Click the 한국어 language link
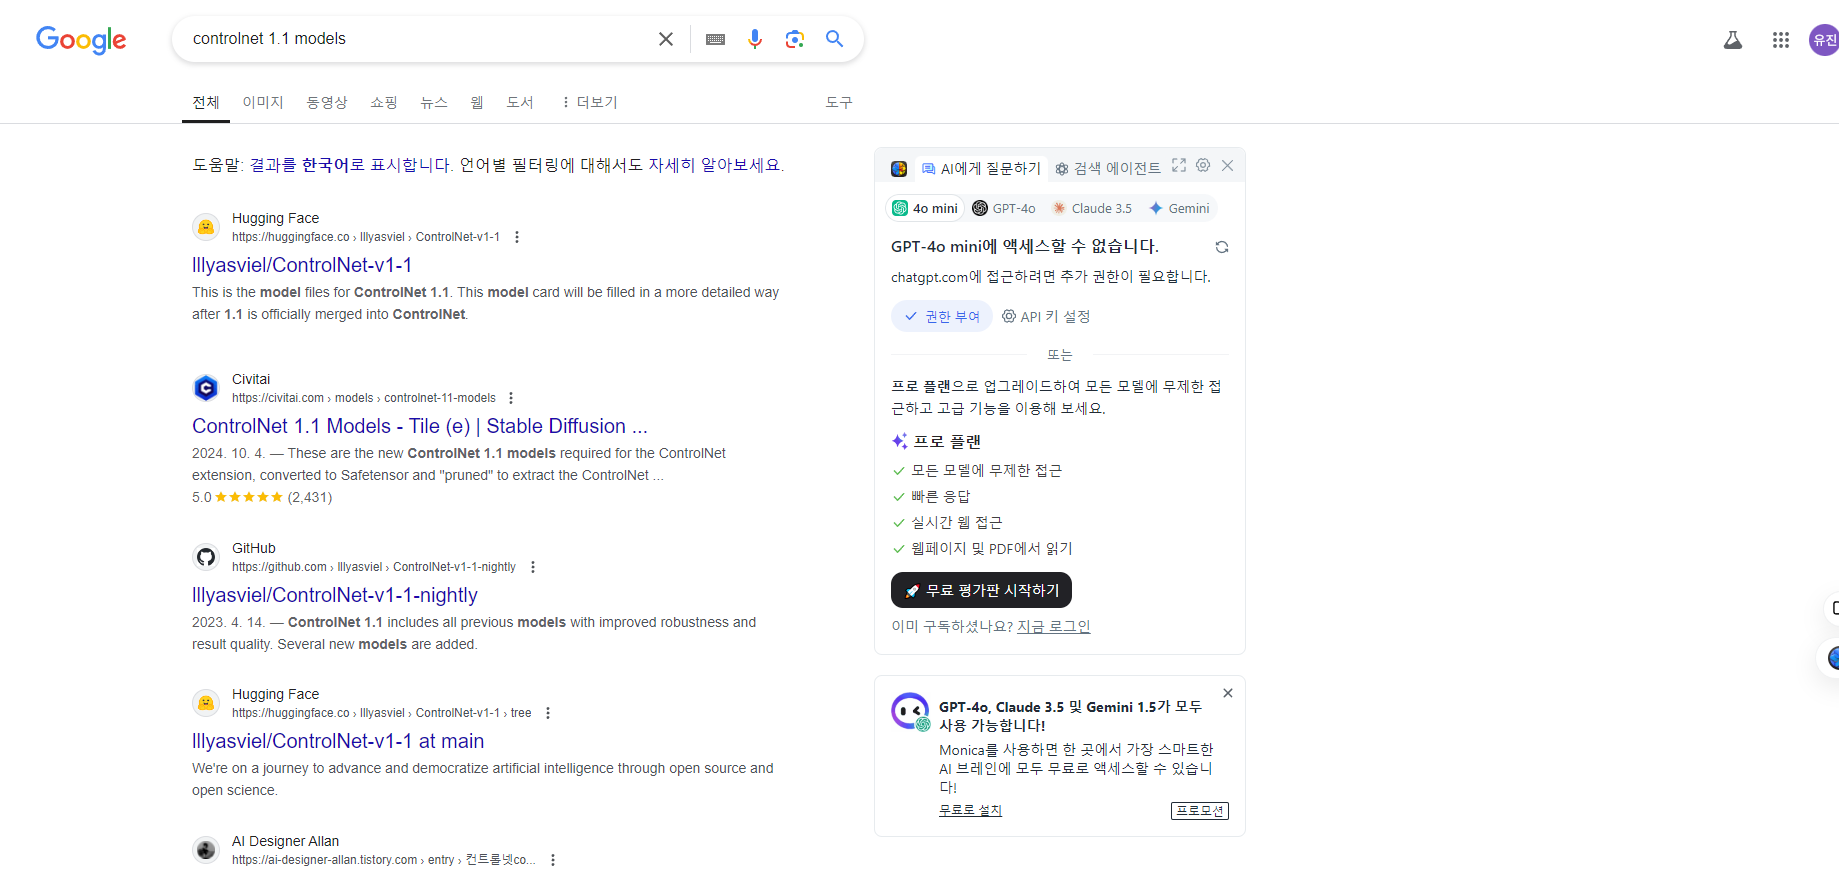Image resolution: width=1839 pixels, height=870 pixels. coord(326,165)
